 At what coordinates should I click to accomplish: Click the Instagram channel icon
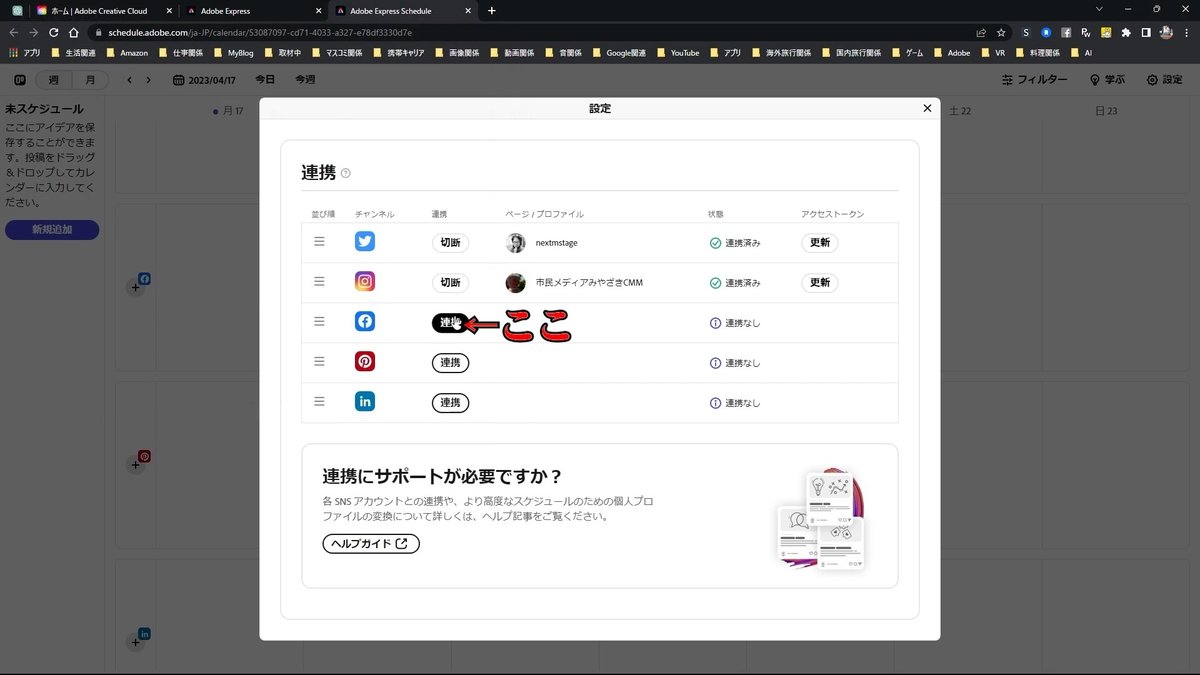[x=365, y=282]
